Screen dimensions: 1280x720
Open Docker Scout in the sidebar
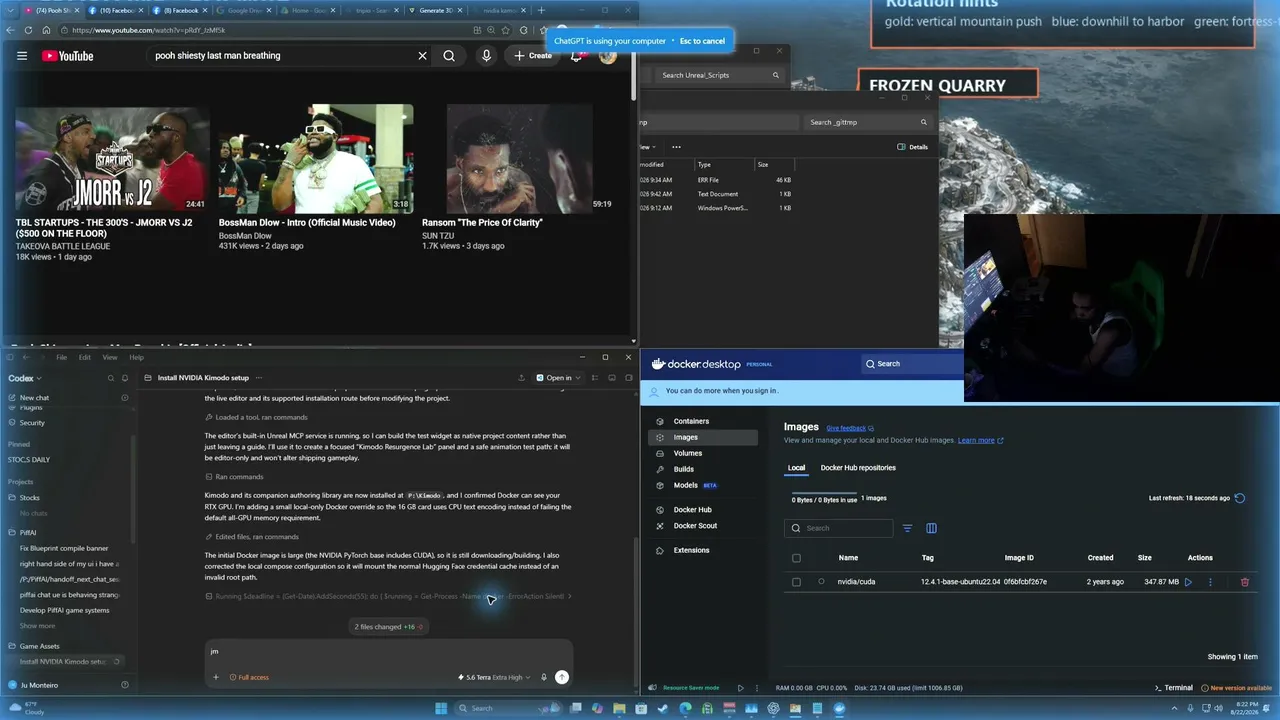point(695,526)
